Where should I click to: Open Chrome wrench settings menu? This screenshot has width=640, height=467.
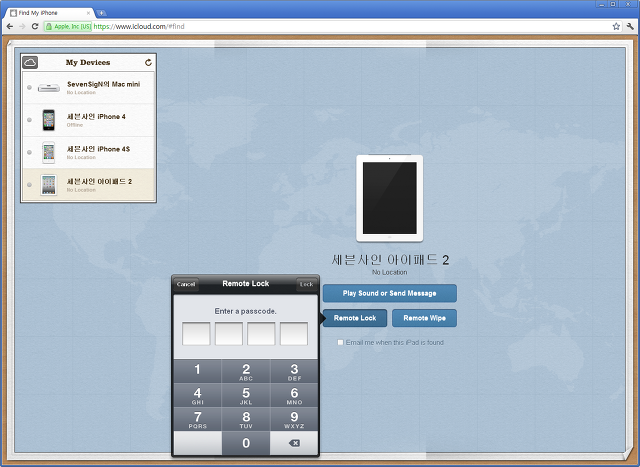pyautogui.click(x=630, y=27)
